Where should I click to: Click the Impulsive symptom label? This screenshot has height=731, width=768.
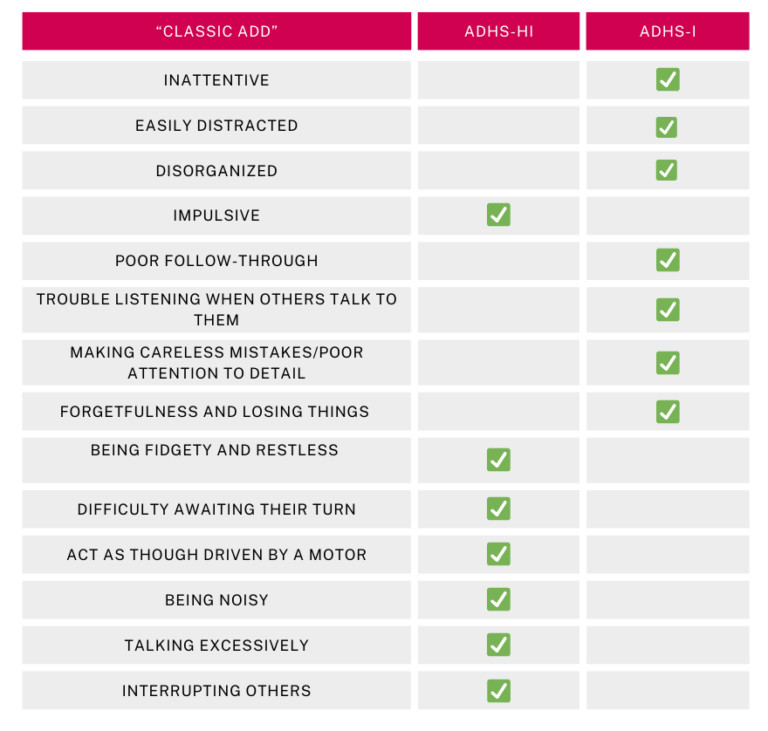(216, 216)
